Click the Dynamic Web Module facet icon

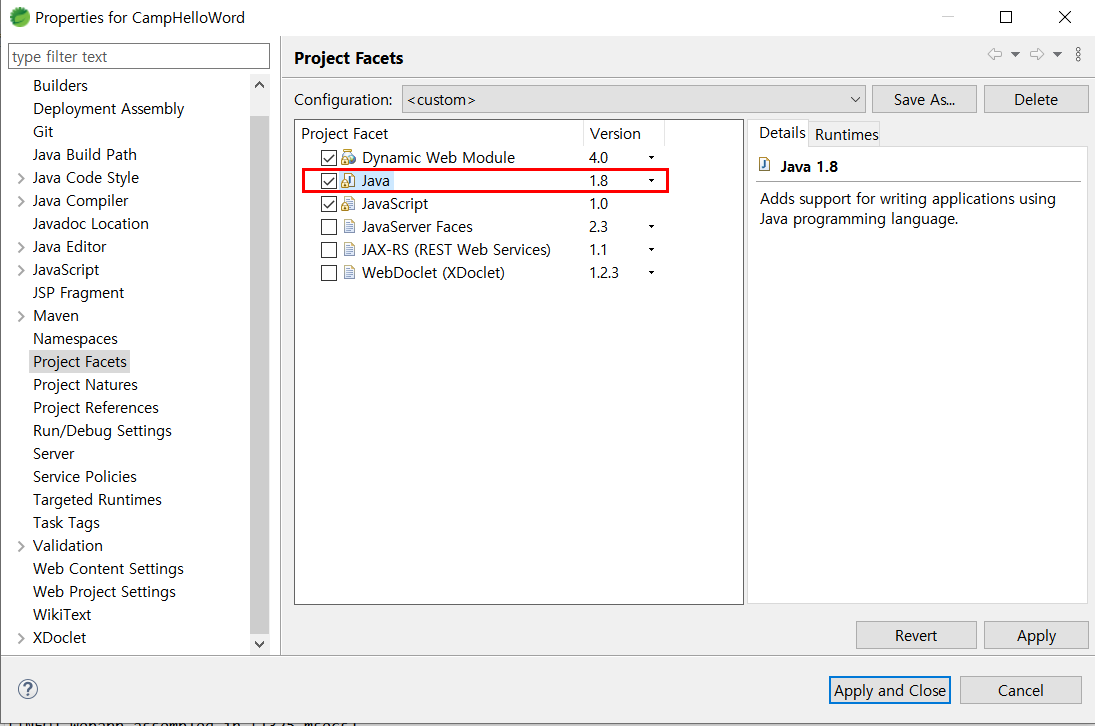[348, 158]
